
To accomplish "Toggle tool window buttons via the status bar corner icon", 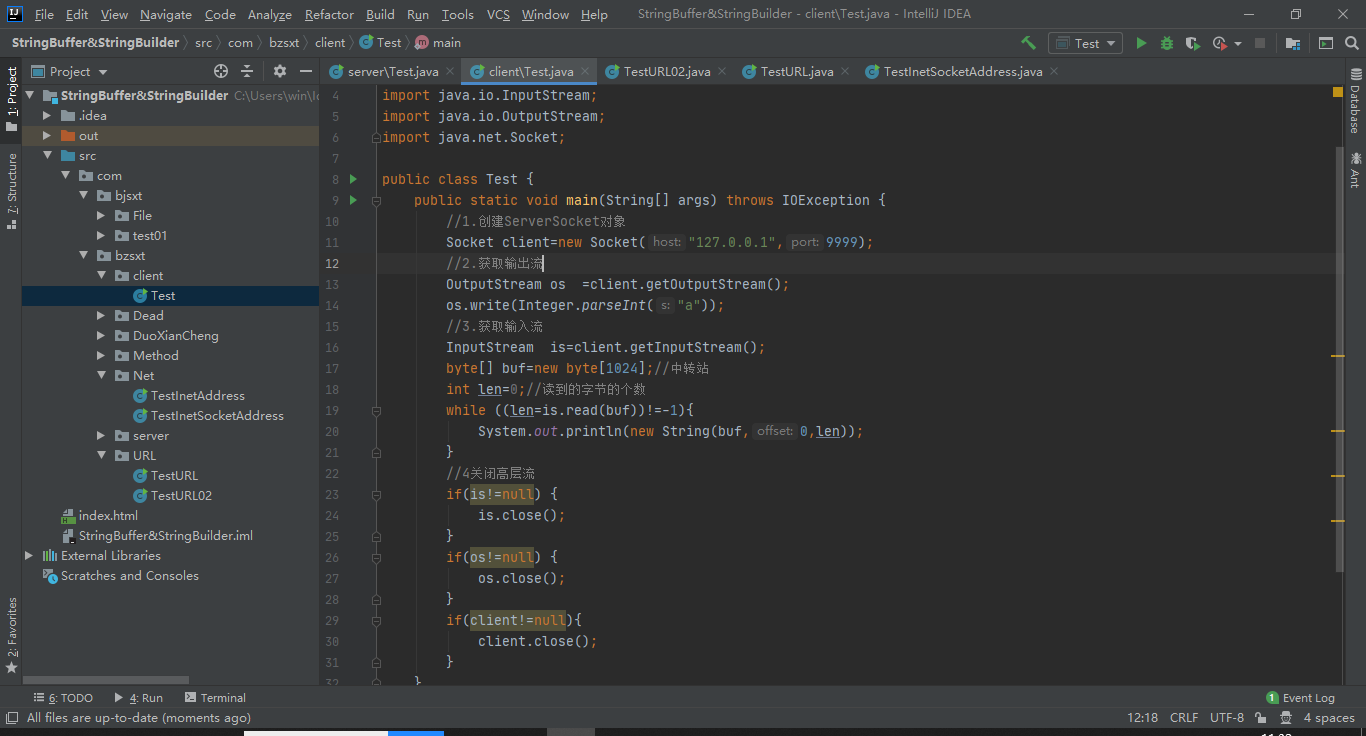I will [x=11, y=718].
